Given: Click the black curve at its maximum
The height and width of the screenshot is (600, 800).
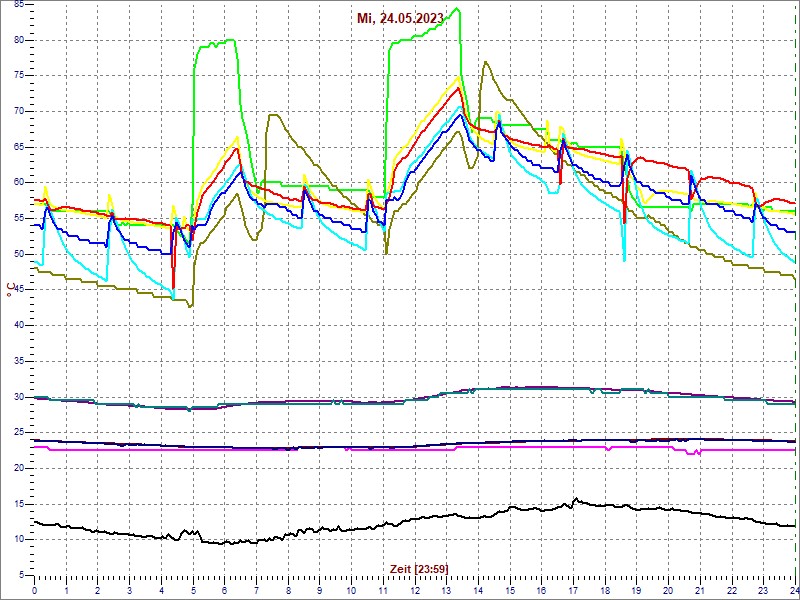Looking at the screenshot, I should coord(576,499).
